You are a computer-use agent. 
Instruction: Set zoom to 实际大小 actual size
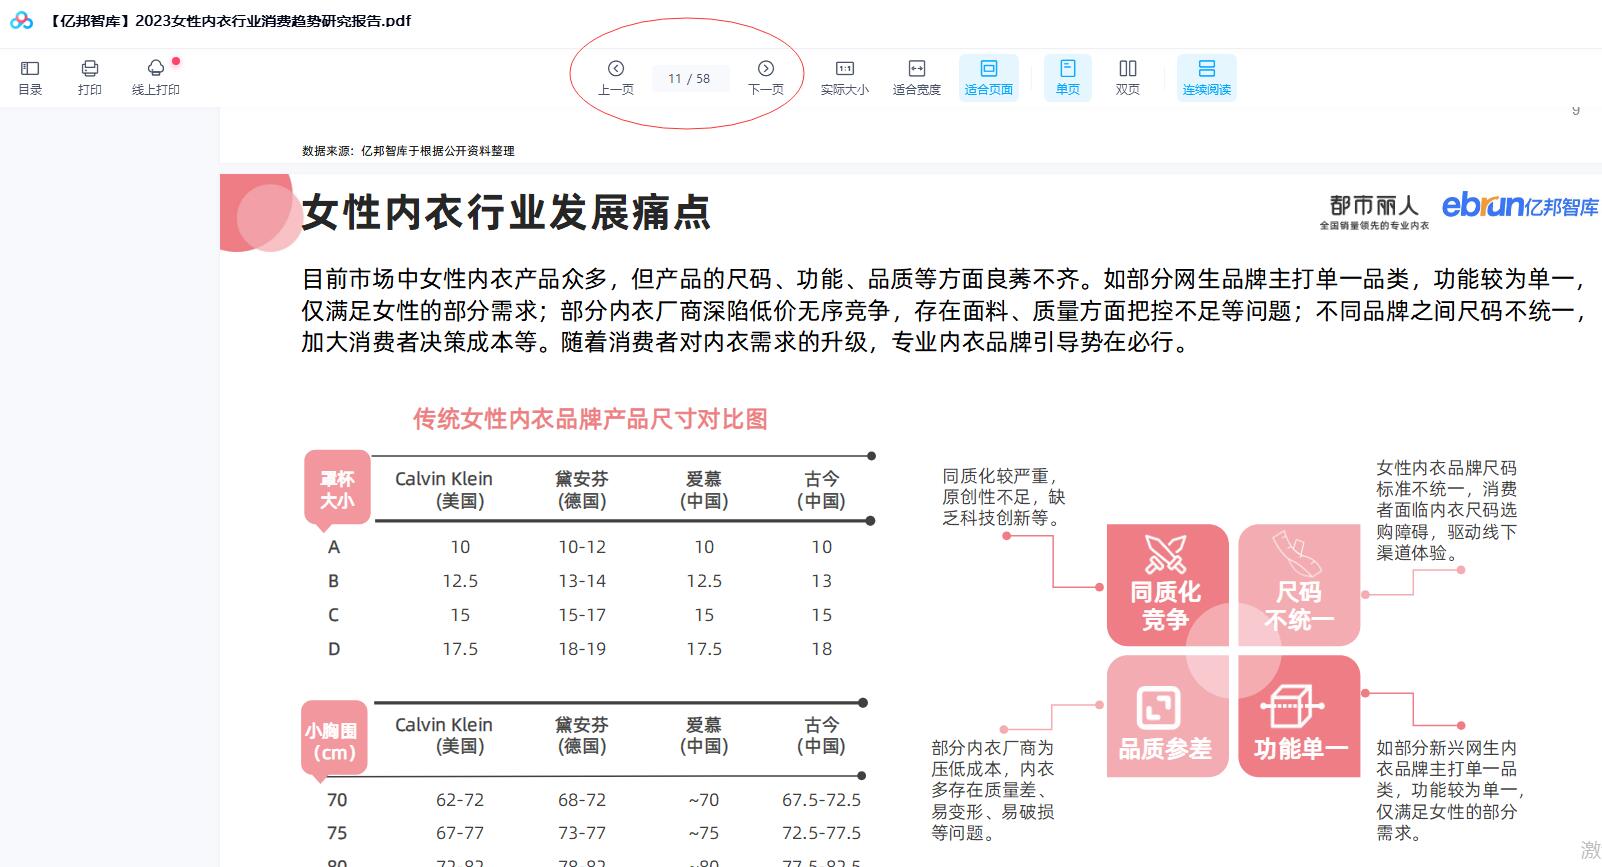(x=845, y=77)
